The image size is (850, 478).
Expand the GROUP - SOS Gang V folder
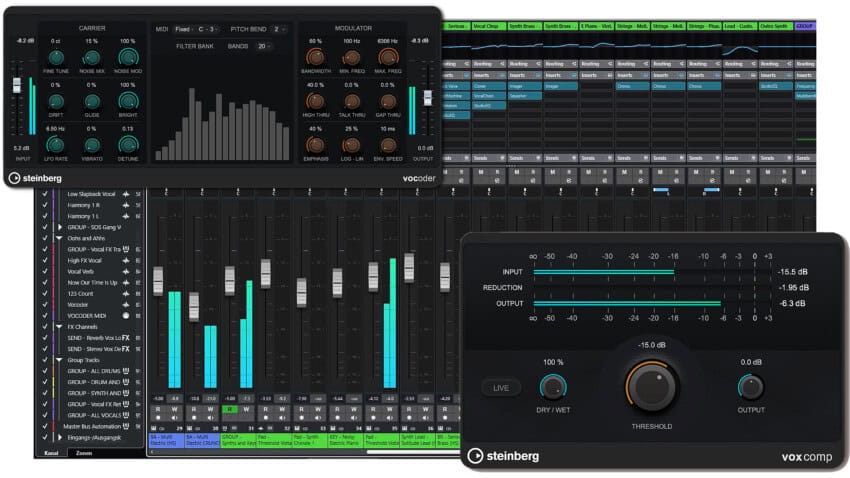(x=60, y=227)
